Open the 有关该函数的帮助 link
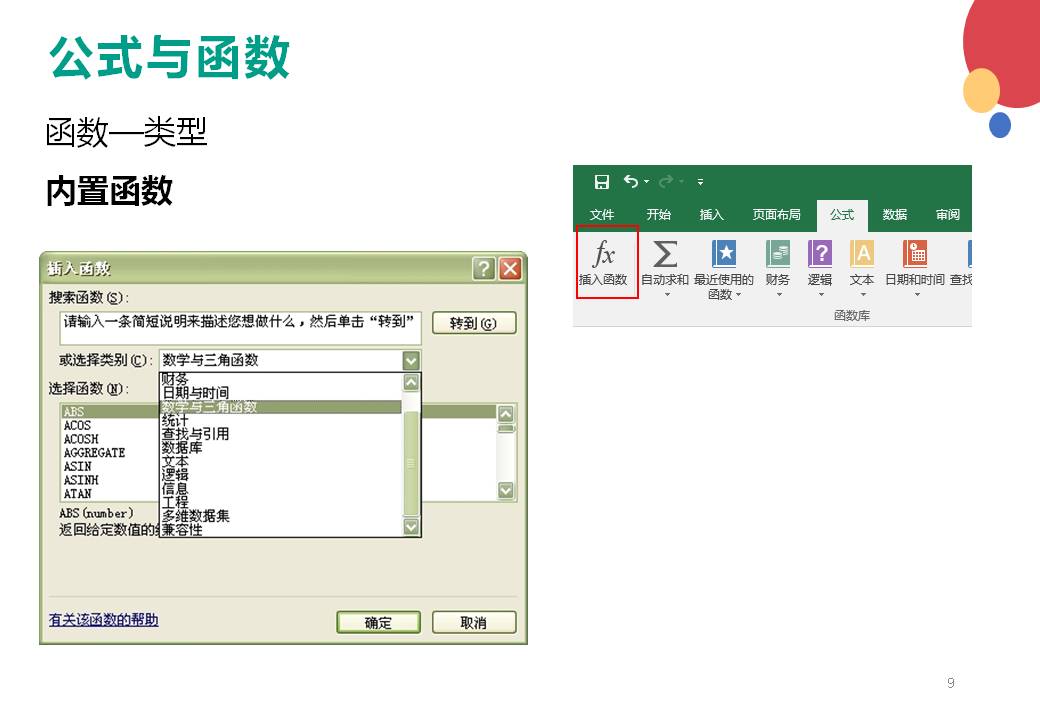The height and width of the screenshot is (720, 1040). 103,620
